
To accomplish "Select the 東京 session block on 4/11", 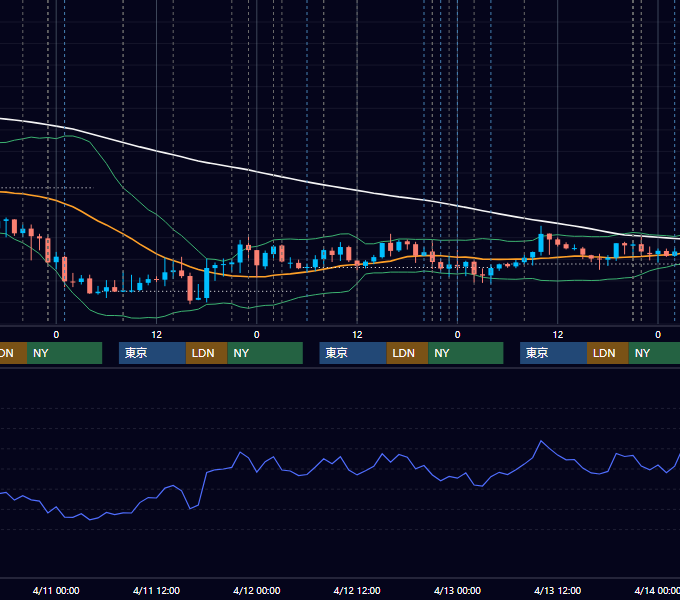I will [x=152, y=353].
